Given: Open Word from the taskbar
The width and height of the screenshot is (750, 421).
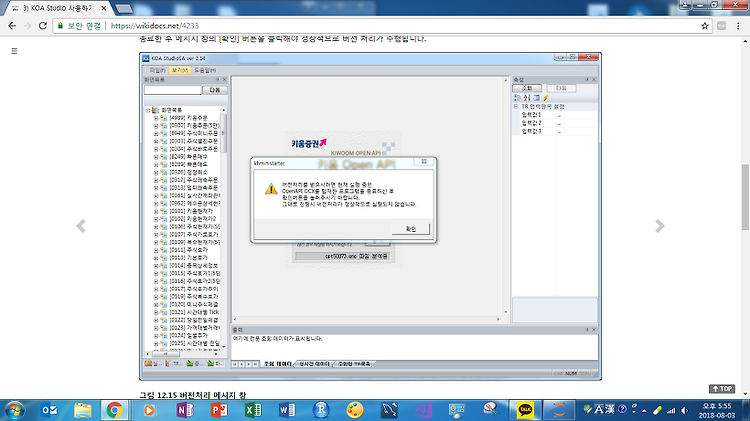Looking at the screenshot, I should pyautogui.click(x=287, y=410).
